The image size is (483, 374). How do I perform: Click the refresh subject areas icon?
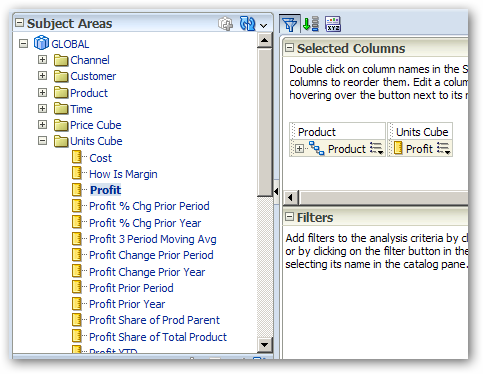pyautogui.click(x=247, y=24)
